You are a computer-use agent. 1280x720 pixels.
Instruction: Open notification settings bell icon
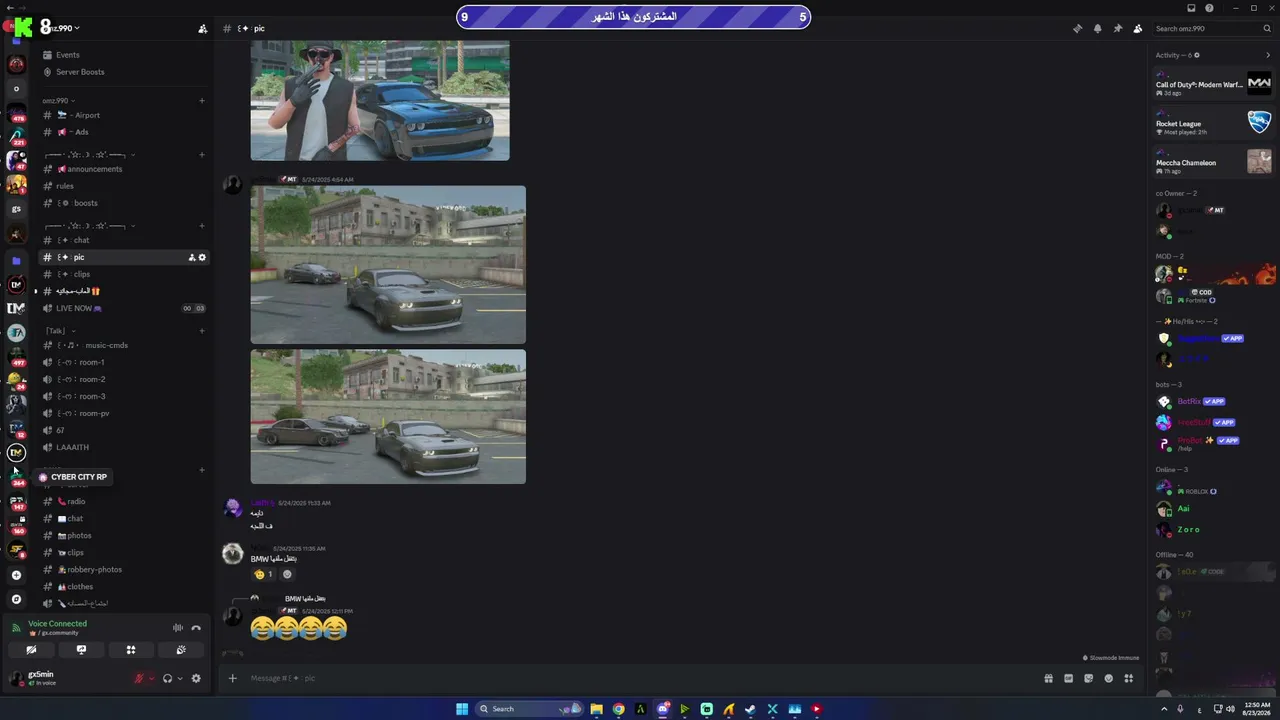[1097, 28]
